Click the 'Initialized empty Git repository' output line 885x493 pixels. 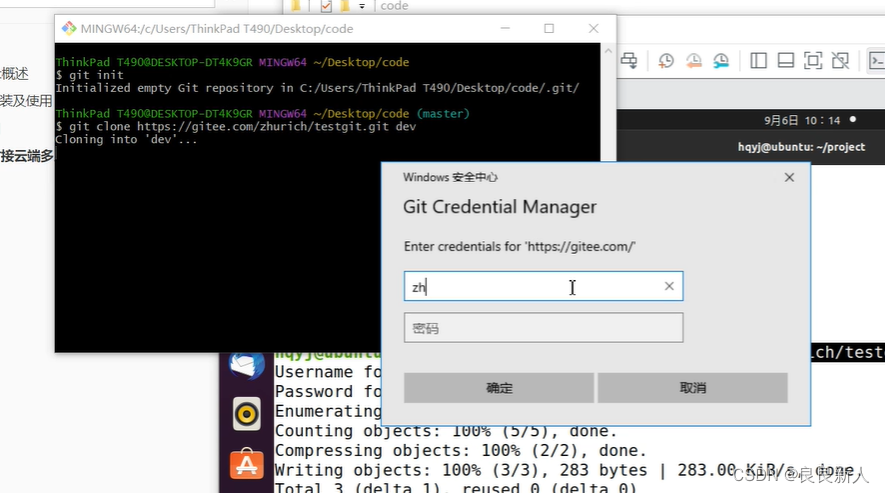pos(317,88)
